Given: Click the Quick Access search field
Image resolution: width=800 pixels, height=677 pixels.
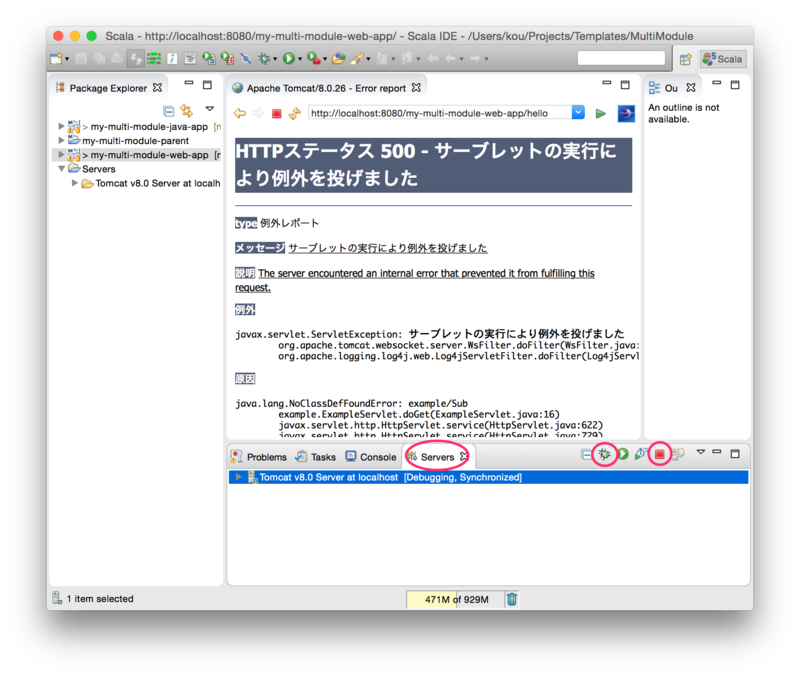Looking at the screenshot, I should pyautogui.click(x=621, y=58).
